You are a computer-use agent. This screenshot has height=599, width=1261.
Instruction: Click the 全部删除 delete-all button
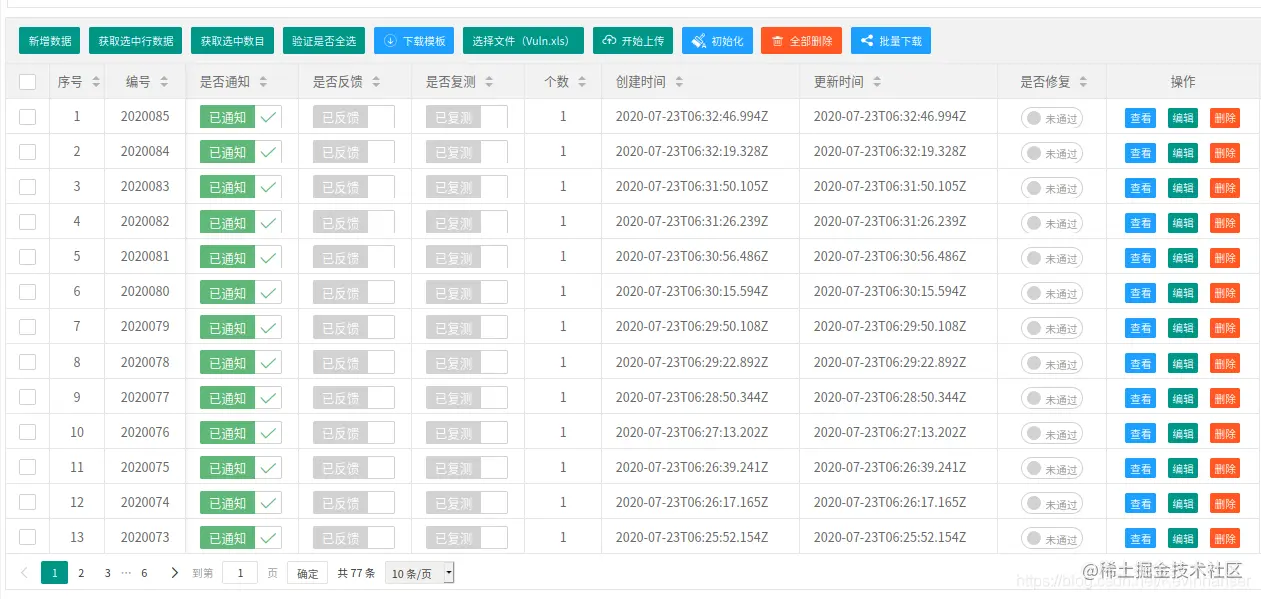(801, 41)
